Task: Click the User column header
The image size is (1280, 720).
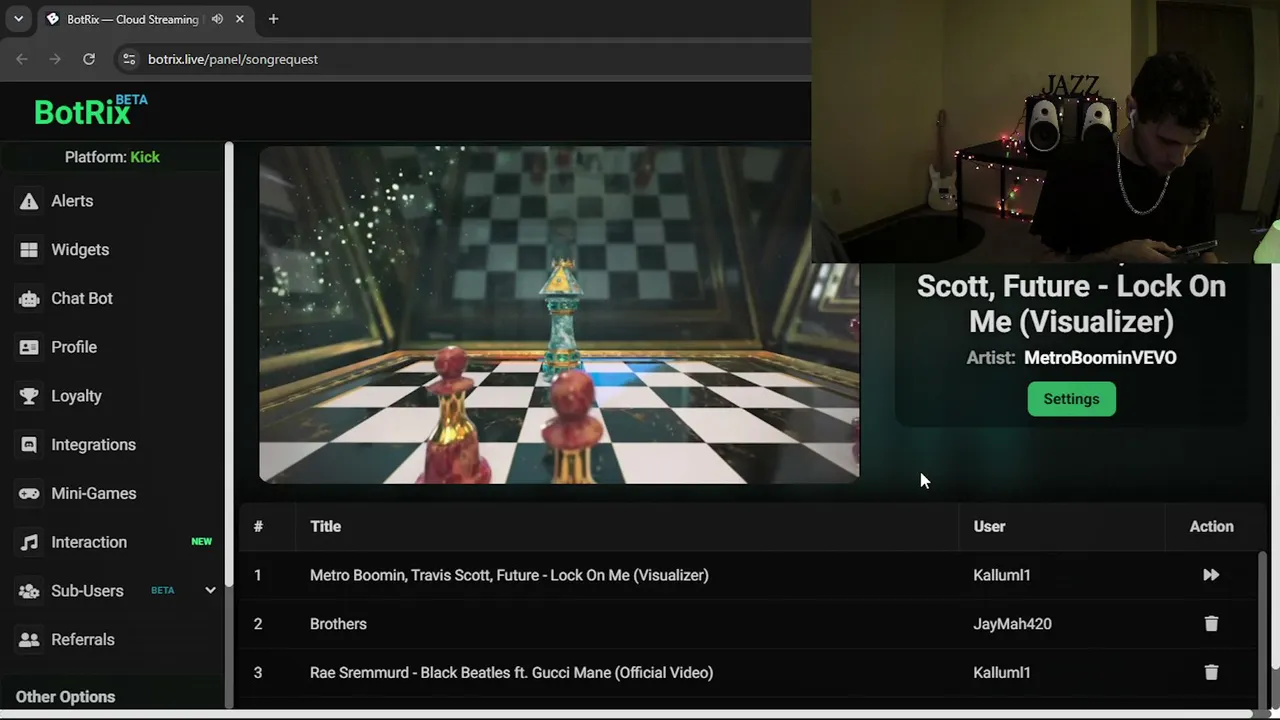Action: 989,527
